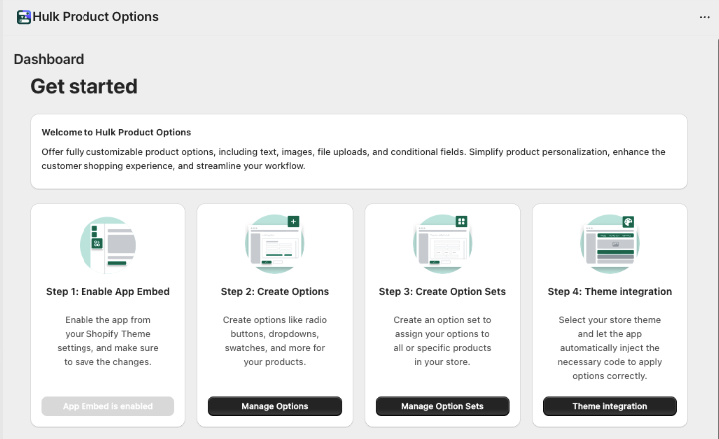This screenshot has height=439, width=719.
Task: Open Manage Options
Action: click(275, 406)
